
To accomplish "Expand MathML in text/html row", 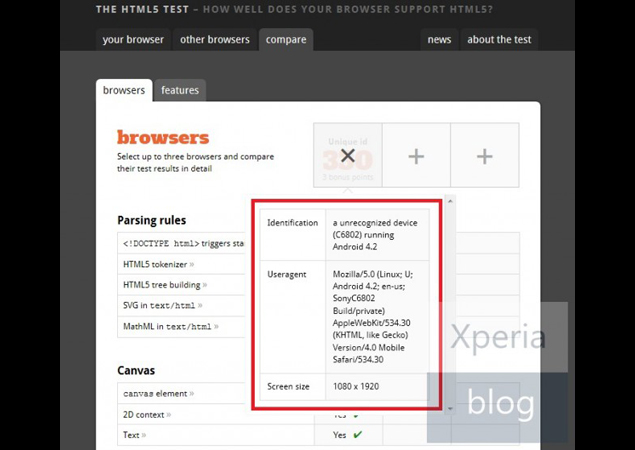I will [x=171, y=326].
